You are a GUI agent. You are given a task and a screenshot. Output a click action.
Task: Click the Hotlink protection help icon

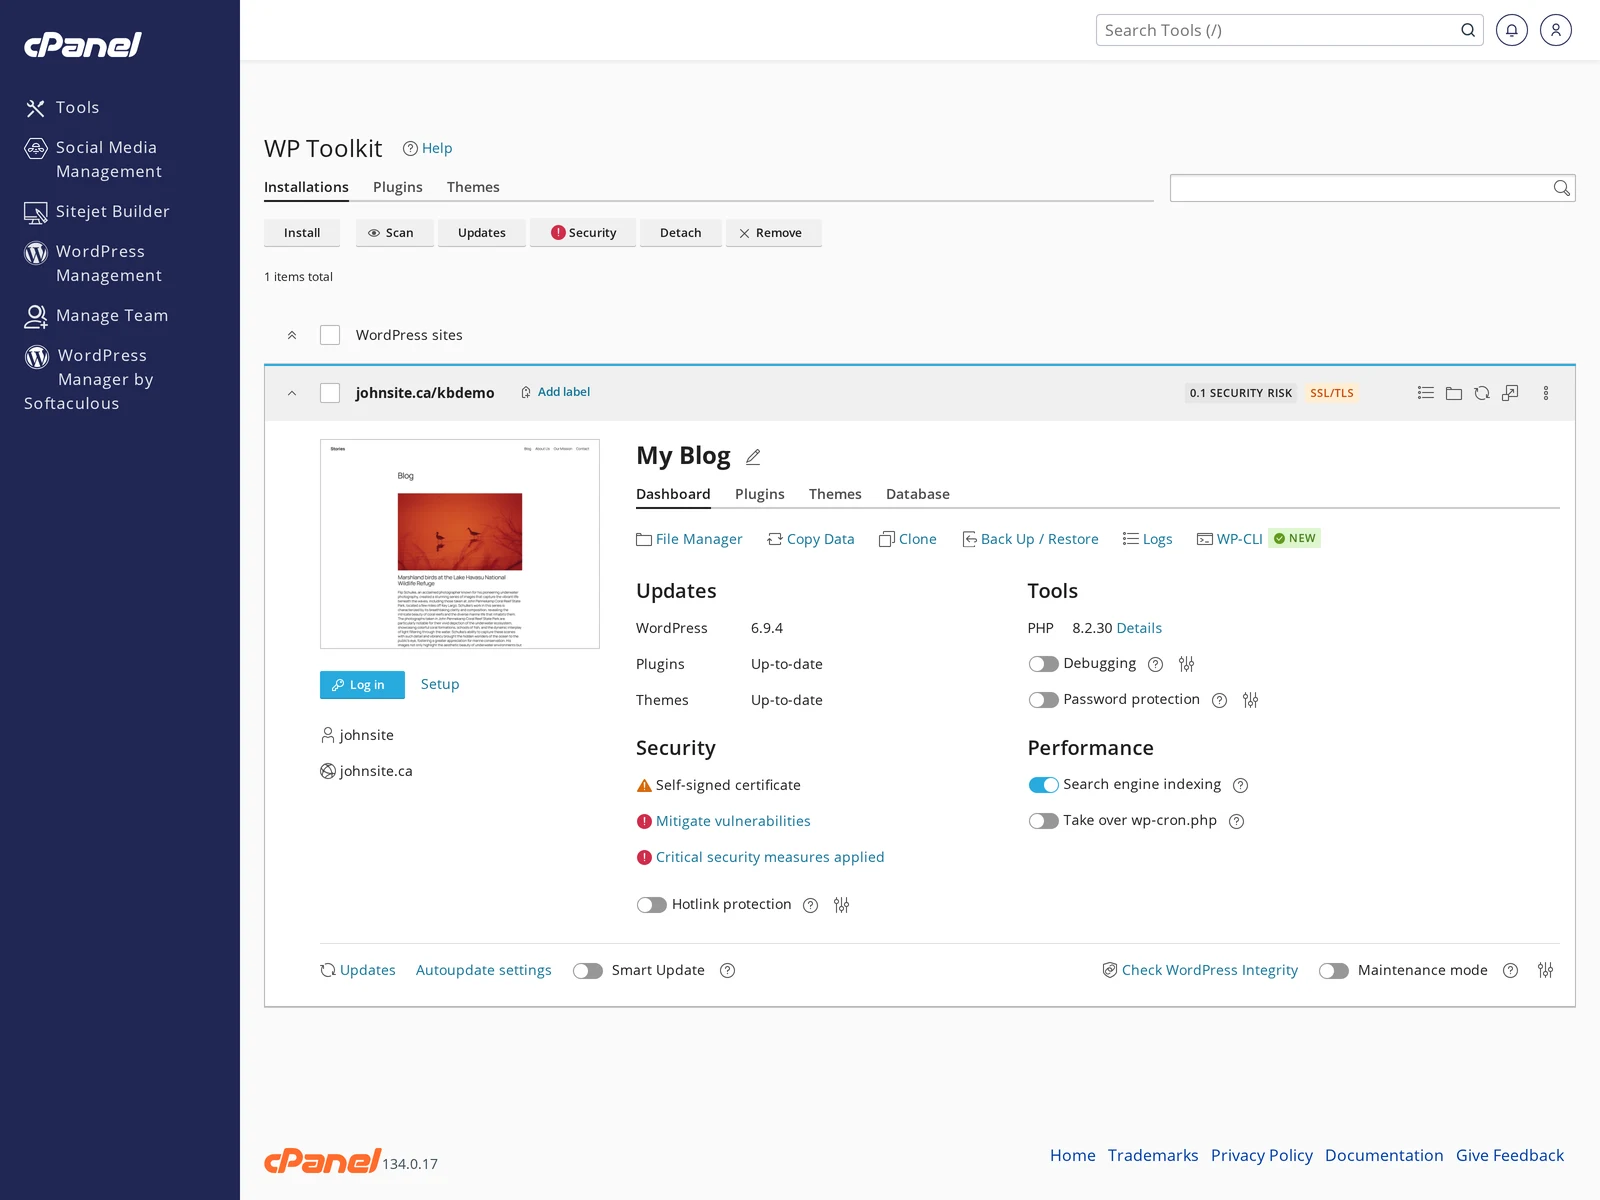811,905
